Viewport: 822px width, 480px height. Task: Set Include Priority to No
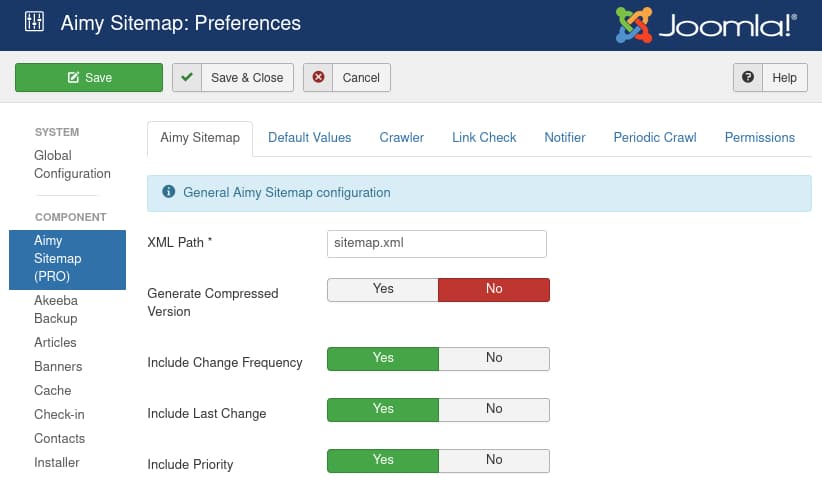click(x=494, y=460)
